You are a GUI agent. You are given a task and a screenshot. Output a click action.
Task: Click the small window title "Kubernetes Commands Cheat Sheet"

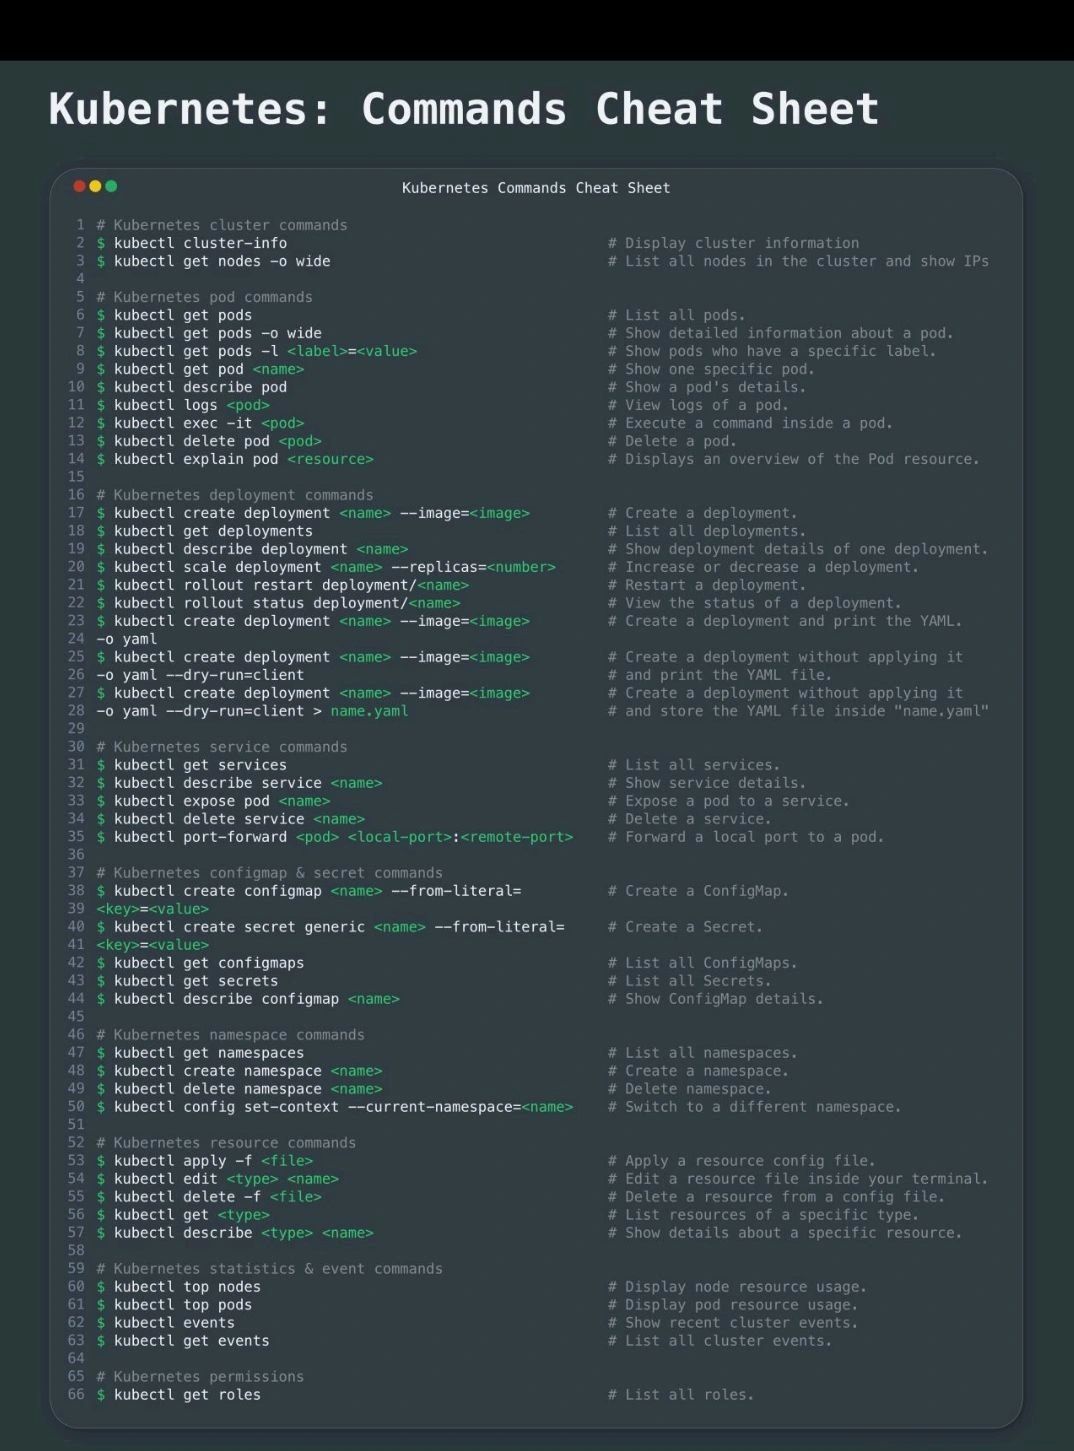pyautogui.click(x=536, y=188)
